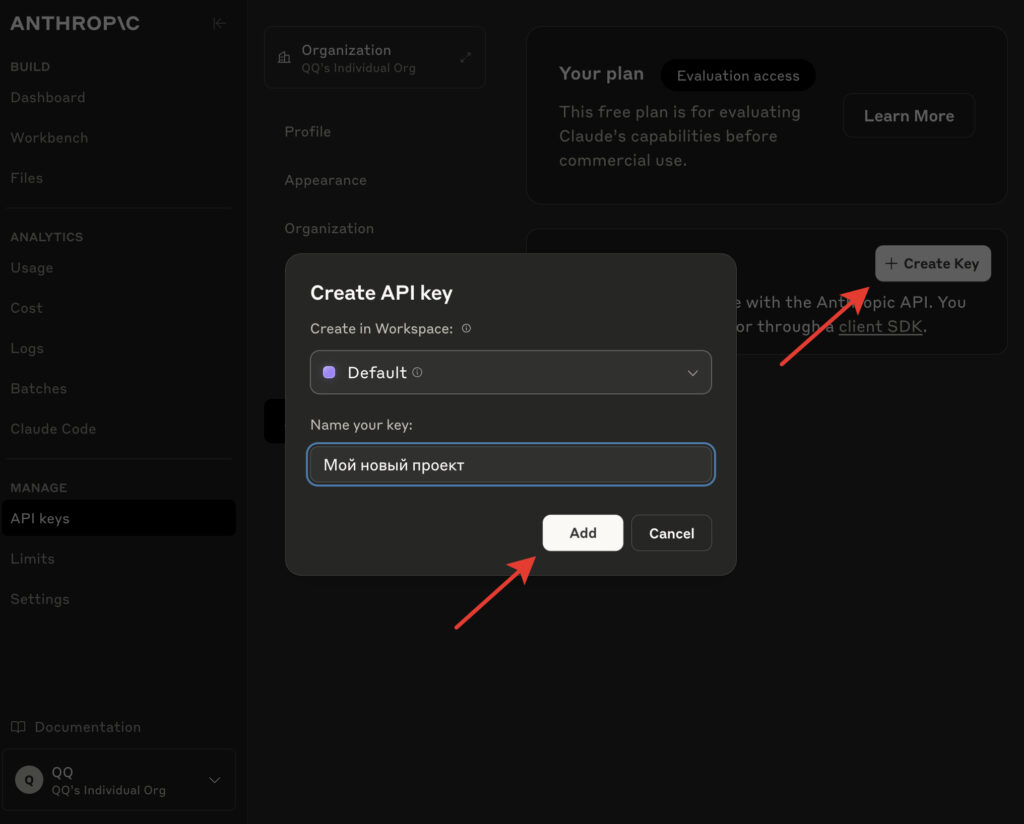Viewport: 1024px width, 824px height.
Task: Click the info icon beside Create in Workspace
Action: tap(466, 328)
